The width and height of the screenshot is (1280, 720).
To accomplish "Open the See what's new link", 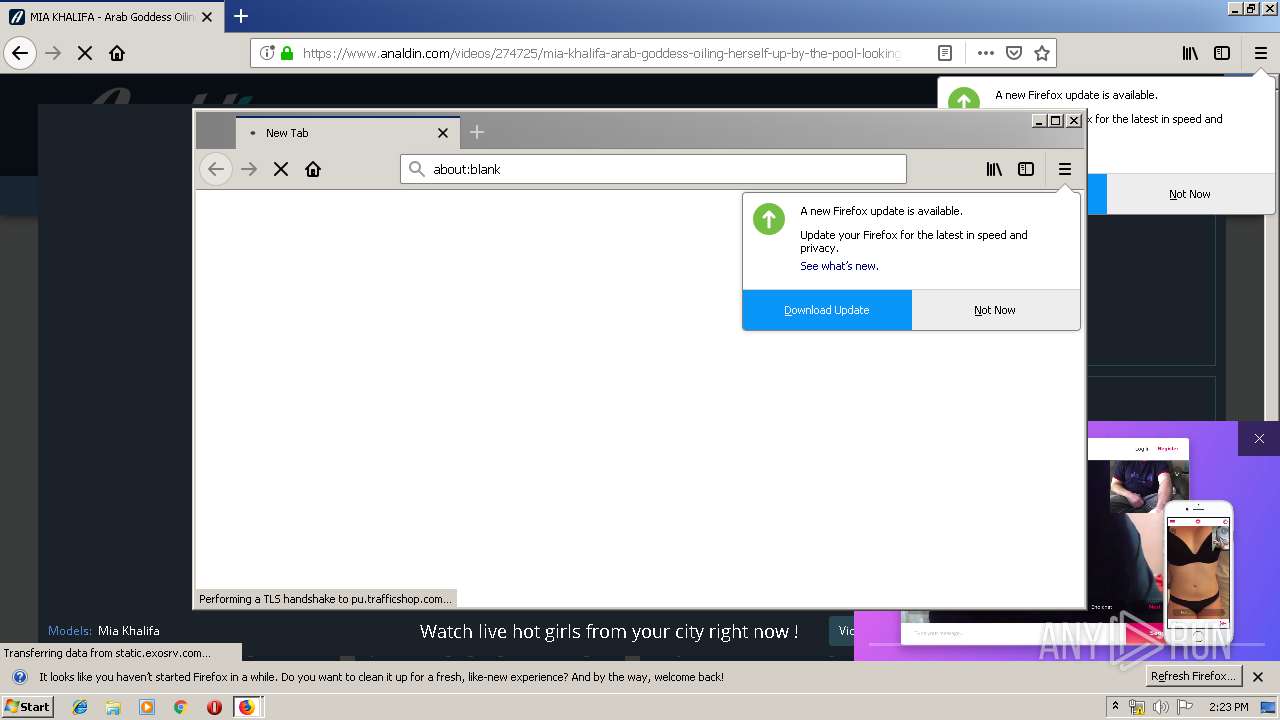I will click(x=839, y=266).
